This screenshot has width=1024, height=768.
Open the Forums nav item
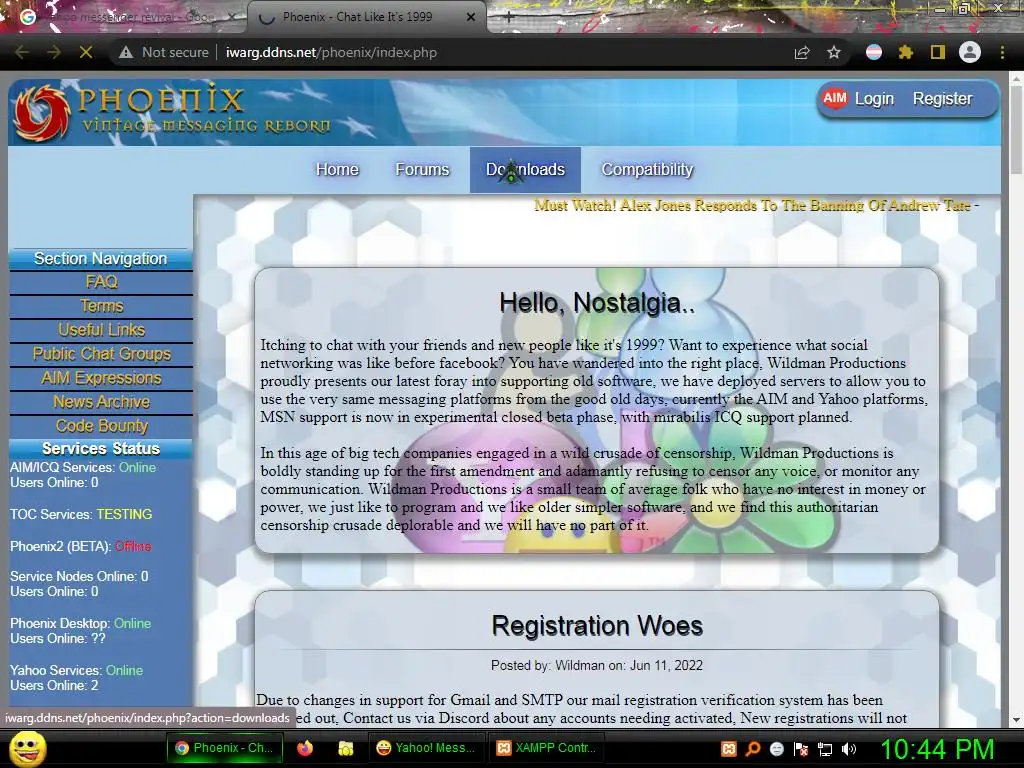[x=422, y=170]
